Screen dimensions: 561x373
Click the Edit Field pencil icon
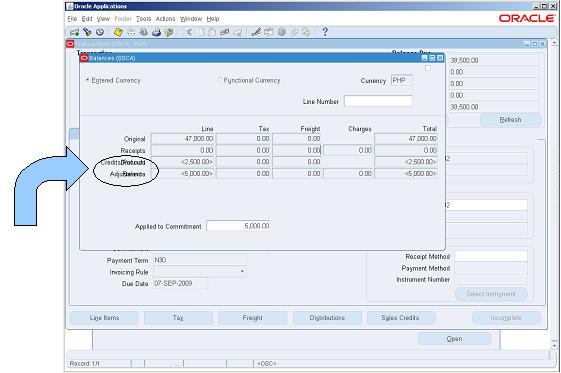click(x=256, y=32)
